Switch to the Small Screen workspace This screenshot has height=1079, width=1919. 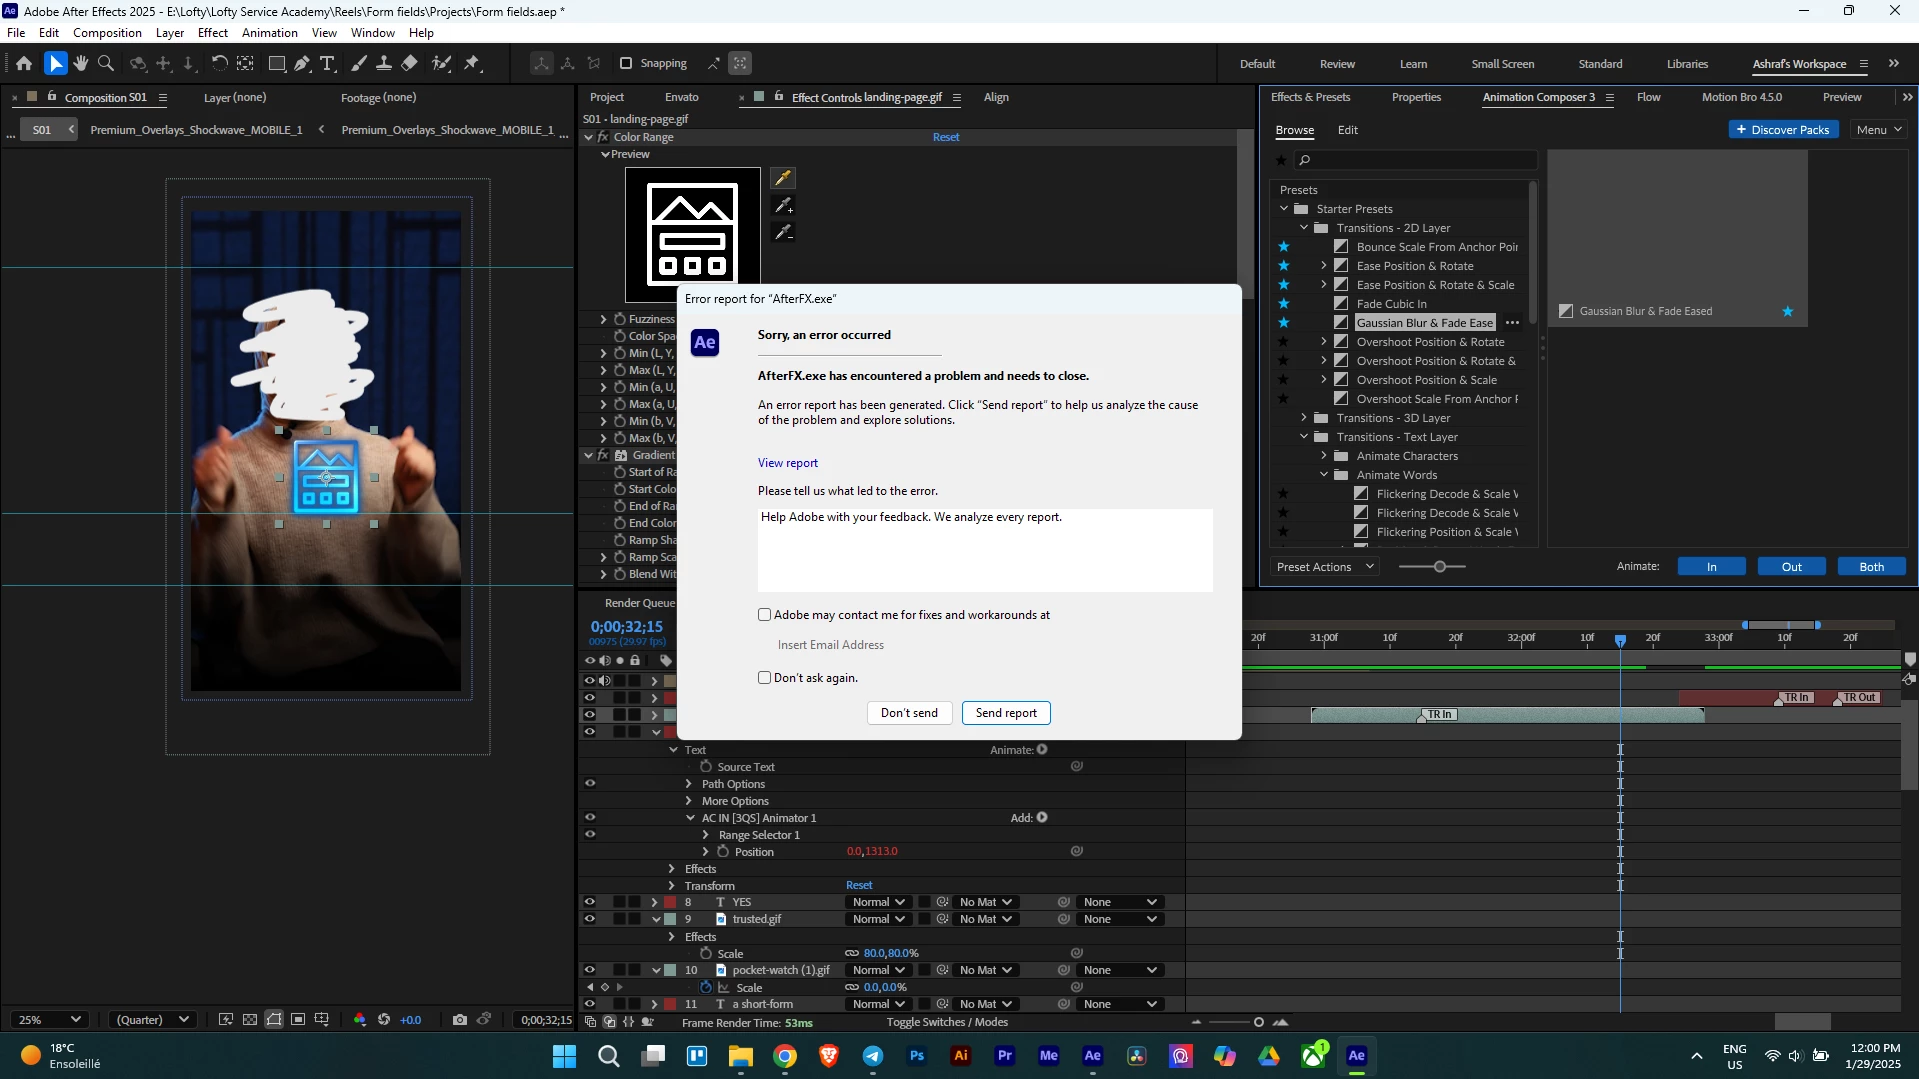click(1502, 64)
